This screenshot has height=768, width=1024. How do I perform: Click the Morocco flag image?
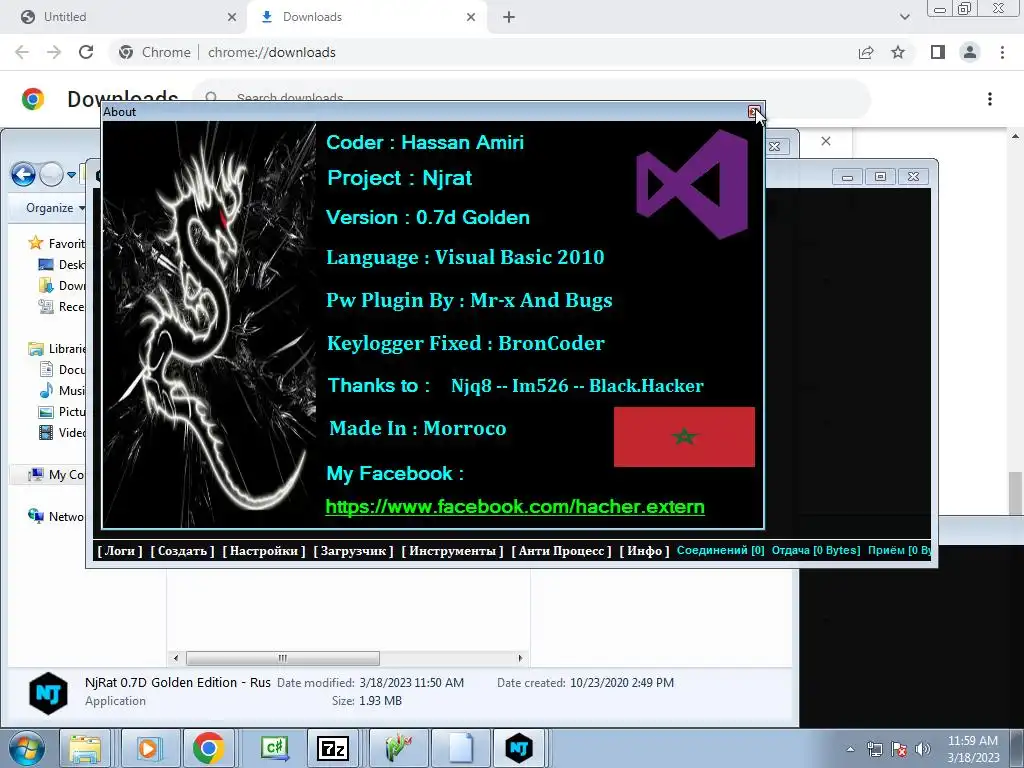684,437
